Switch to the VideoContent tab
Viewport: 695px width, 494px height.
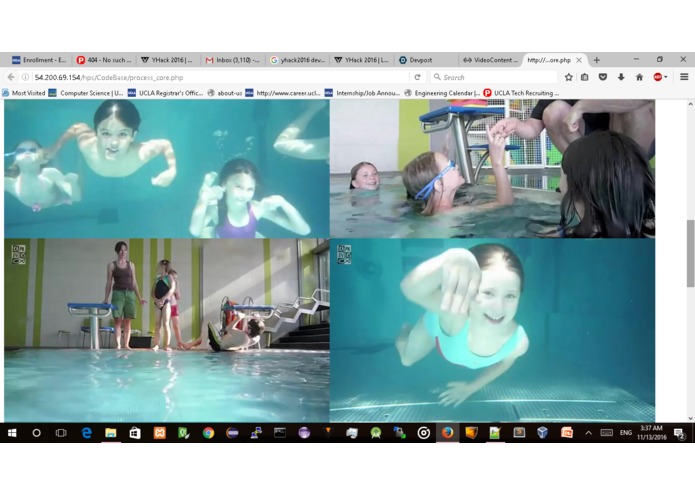pyautogui.click(x=491, y=60)
